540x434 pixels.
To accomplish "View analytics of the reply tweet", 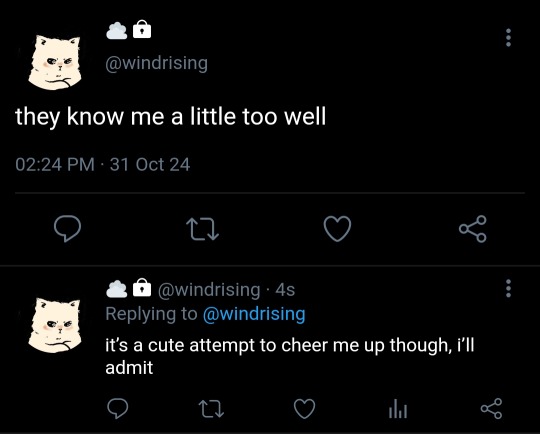I will (398, 409).
